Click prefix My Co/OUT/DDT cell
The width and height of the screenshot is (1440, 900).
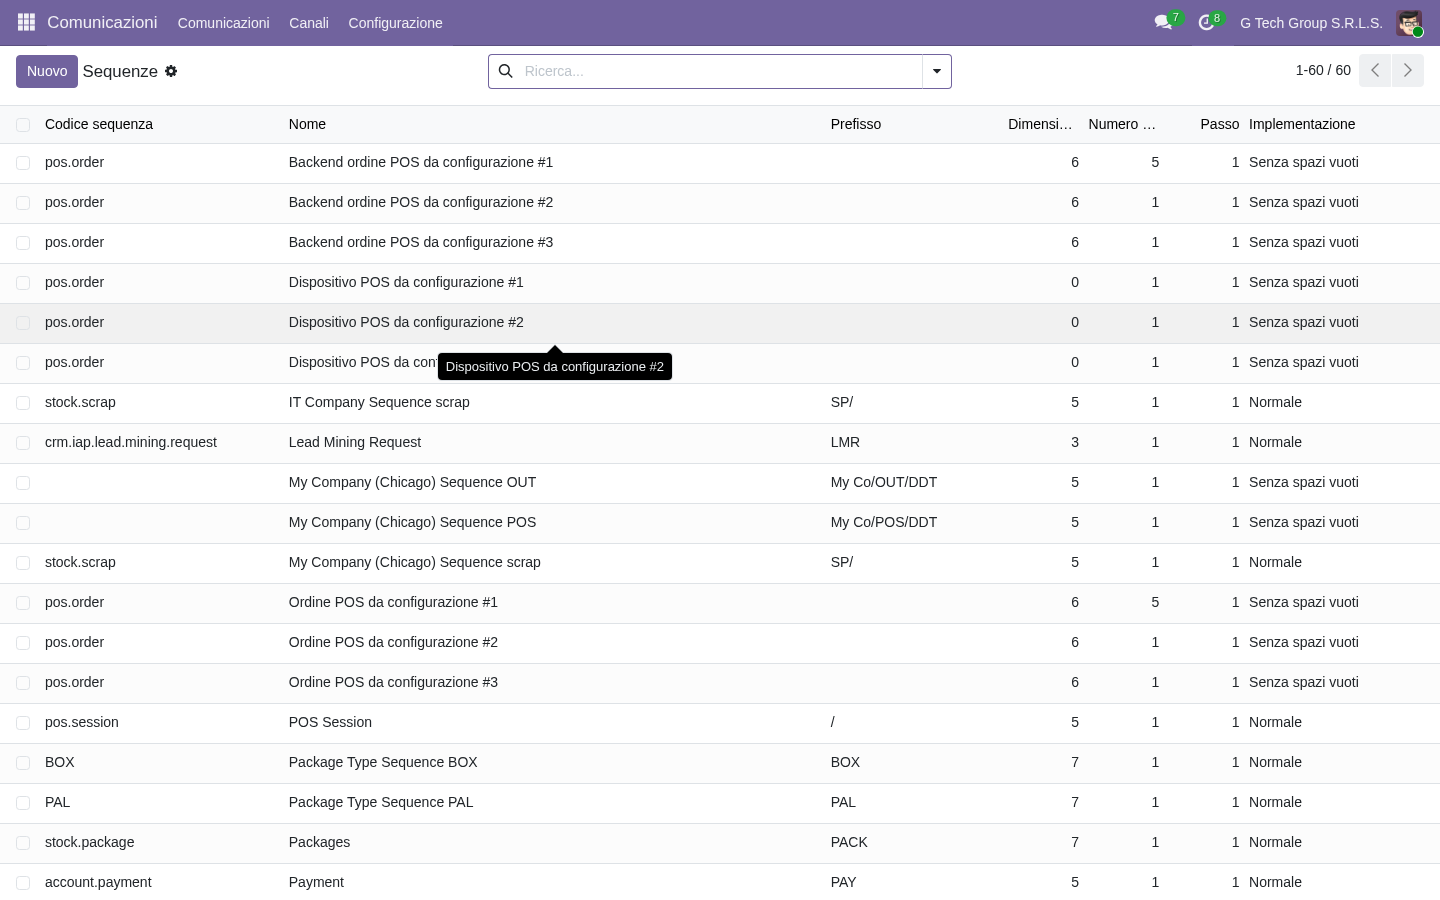click(x=884, y=482)
